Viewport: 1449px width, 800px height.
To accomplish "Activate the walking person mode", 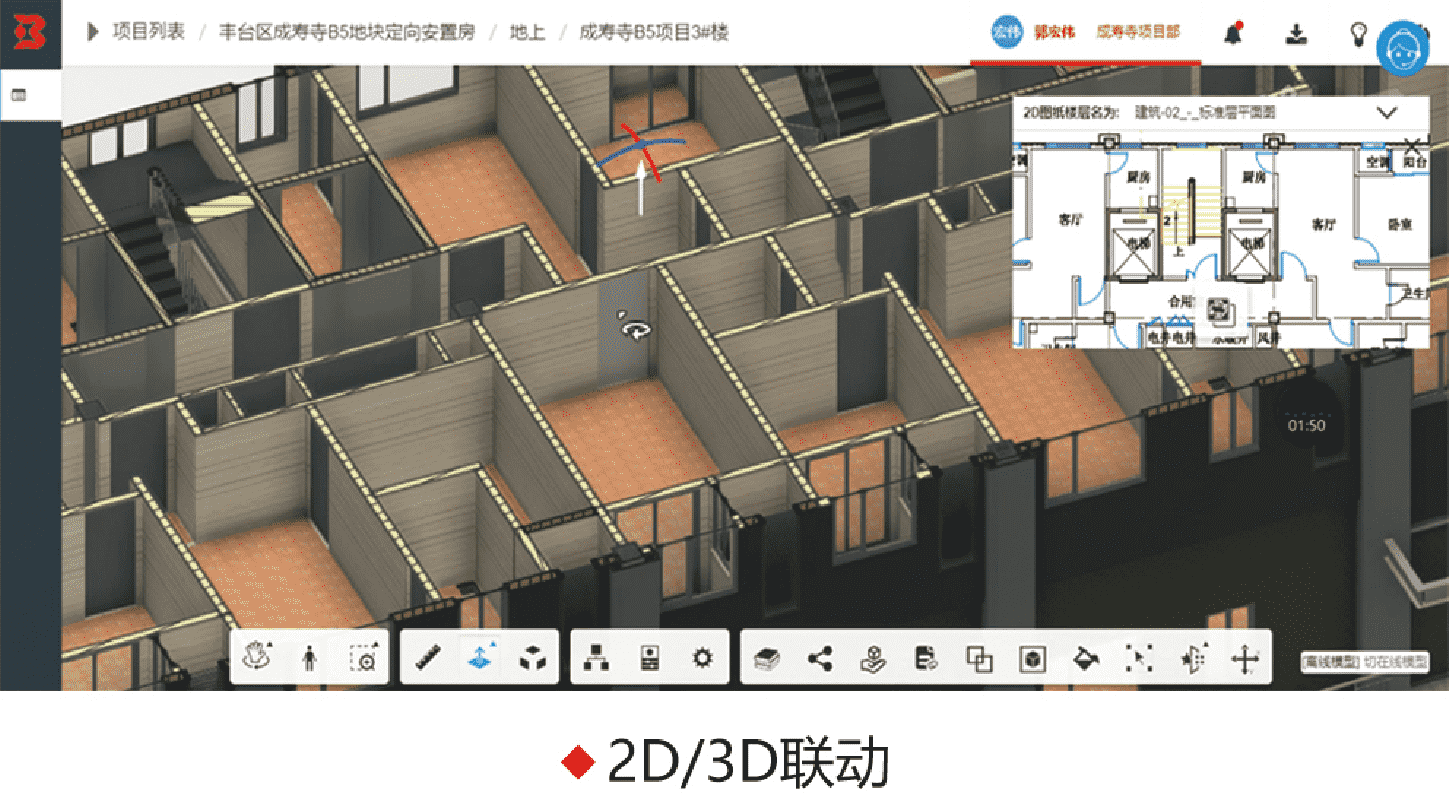I will pyautogui.click(x=310, y=658).
